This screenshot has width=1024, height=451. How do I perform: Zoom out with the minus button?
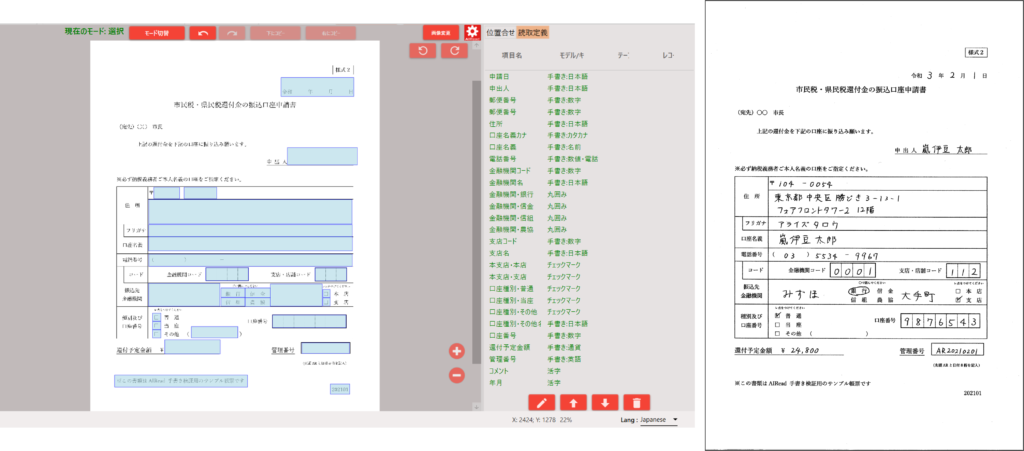coord(457,375)
